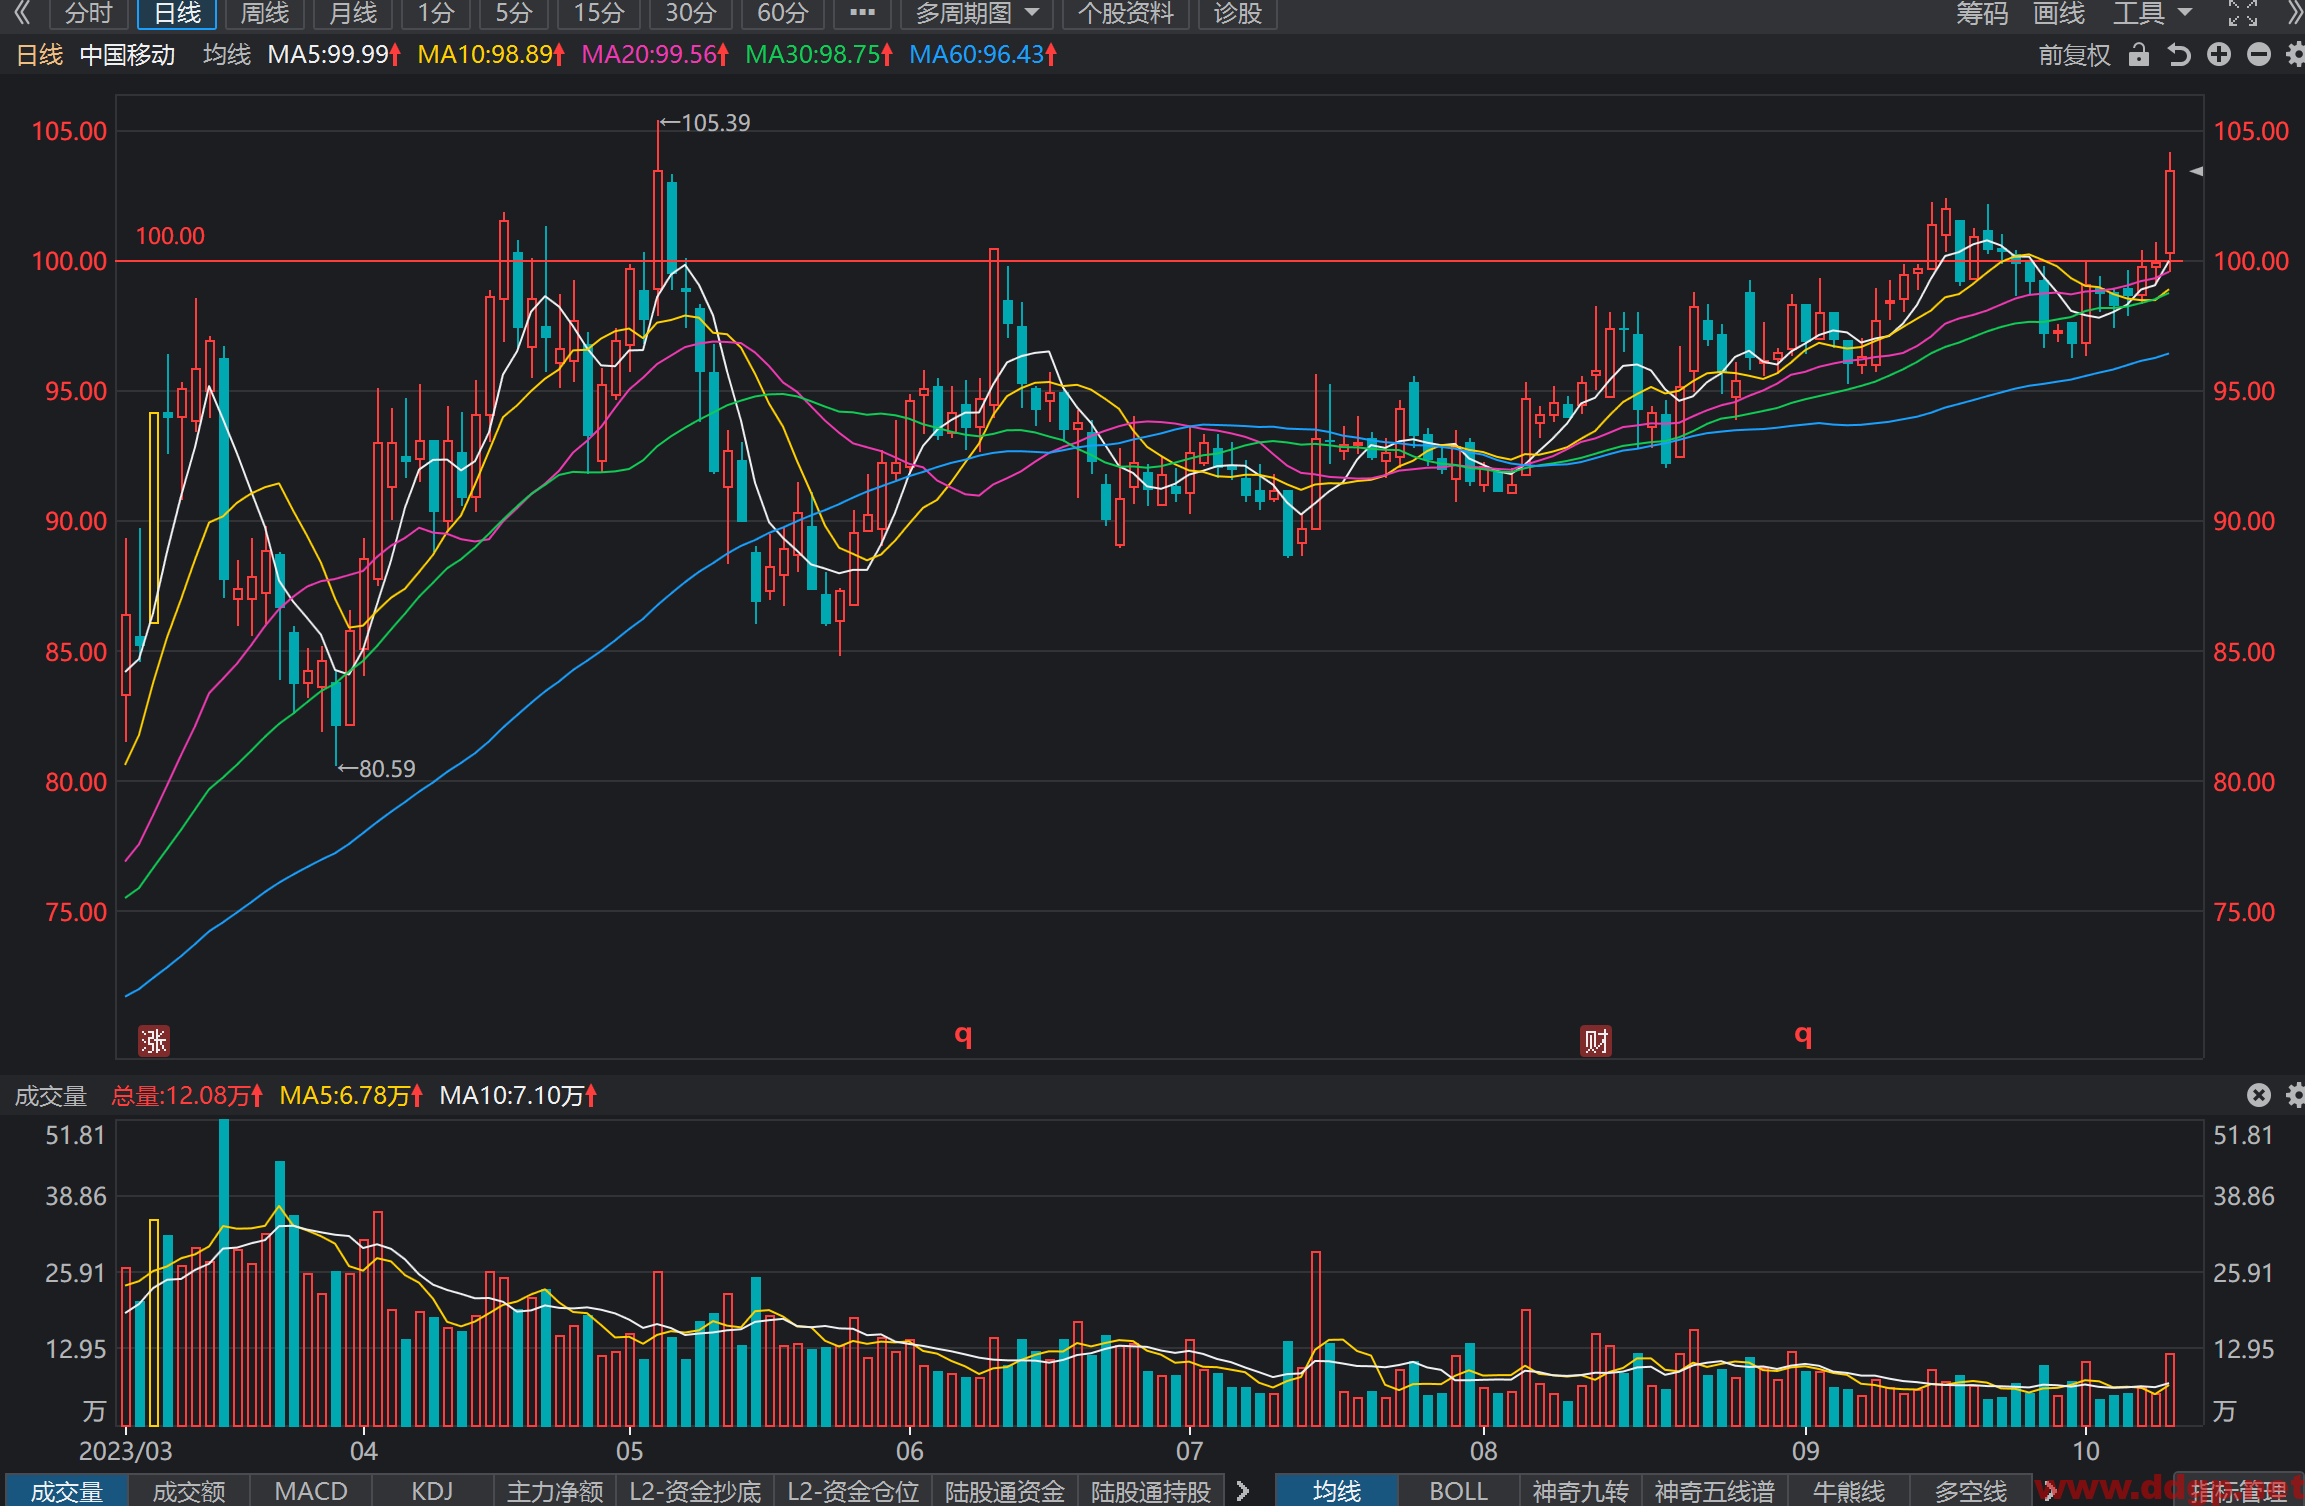2305x1506 pixels.
Task: Select L2-资金仓位 indicator tab
Action: coord(853,1491)
